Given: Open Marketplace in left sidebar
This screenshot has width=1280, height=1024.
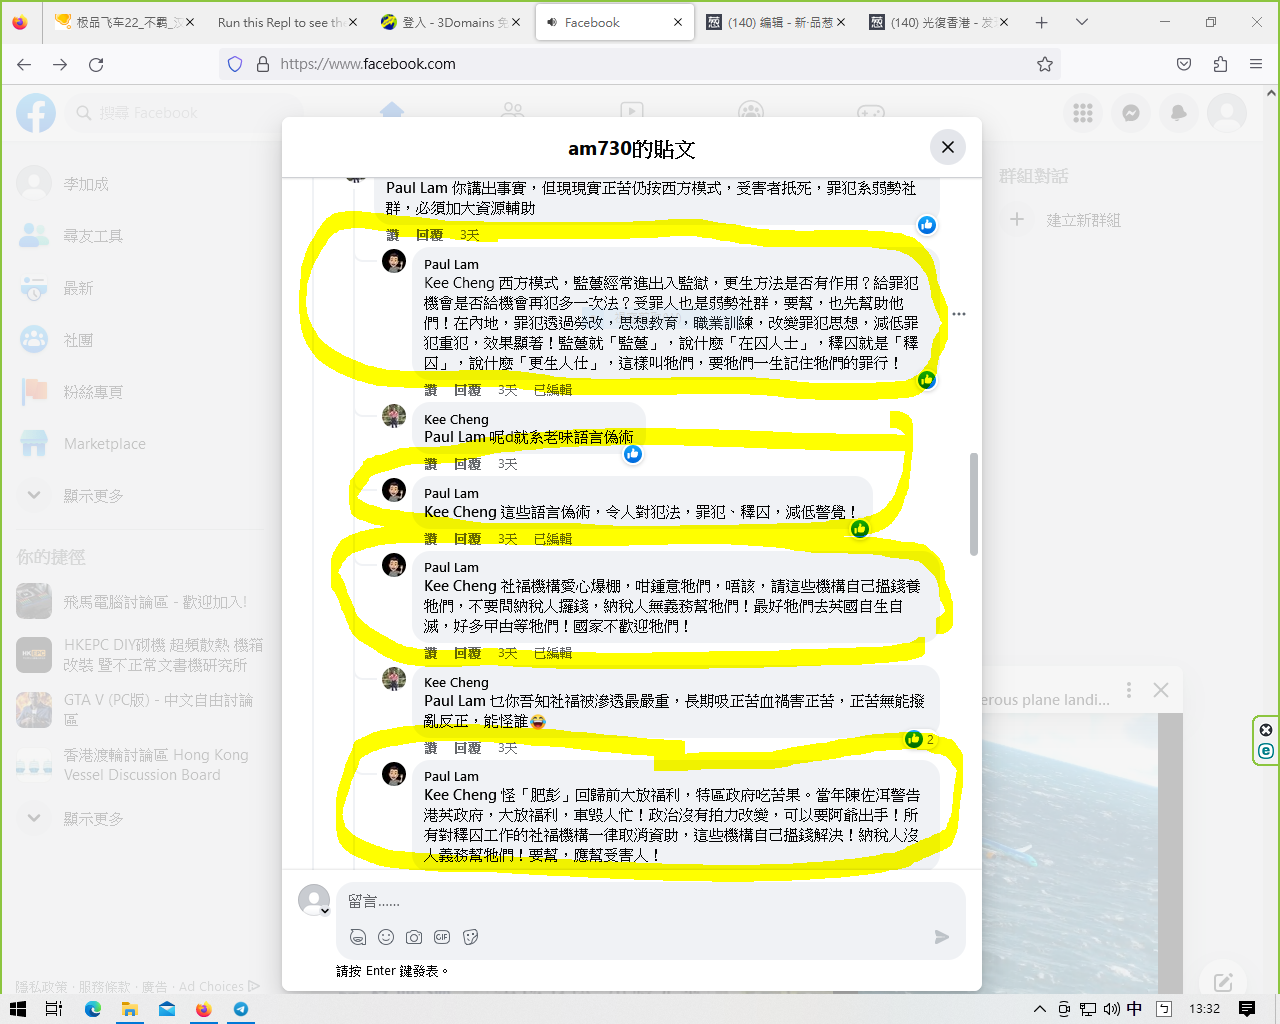Looking at the screenshot, I should (x=140, y=444).
